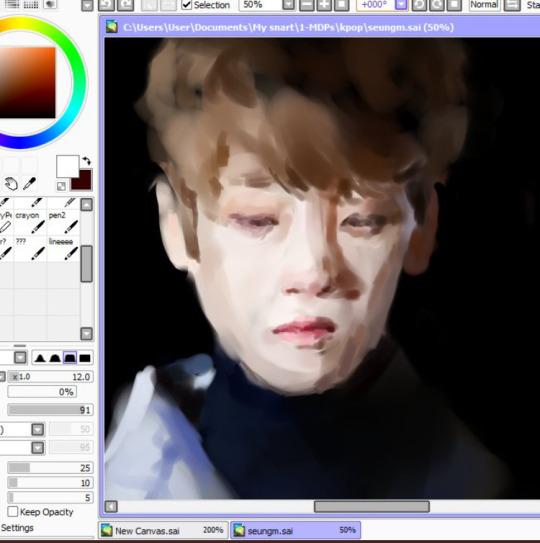Select the highlighted third brush edge shape
Screen dimensions: 540x543
pos(70,358)
